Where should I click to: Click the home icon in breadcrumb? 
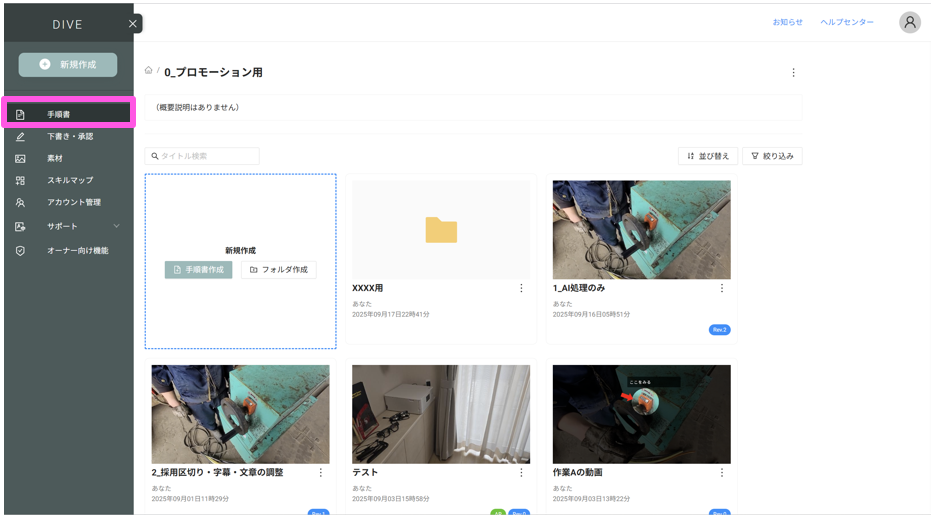click(x=149, y=71)
